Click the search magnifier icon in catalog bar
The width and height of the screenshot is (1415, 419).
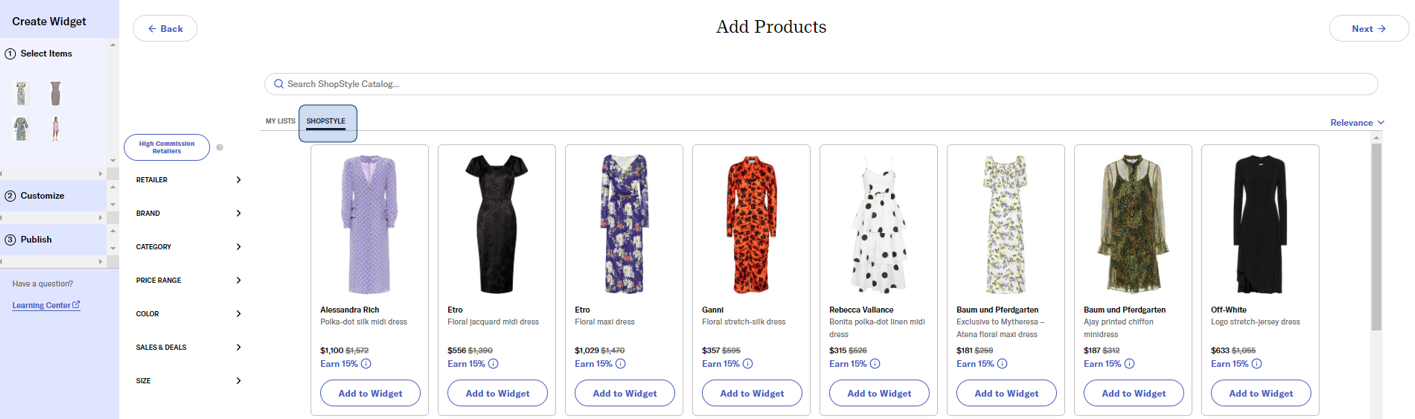coord(279,84)
